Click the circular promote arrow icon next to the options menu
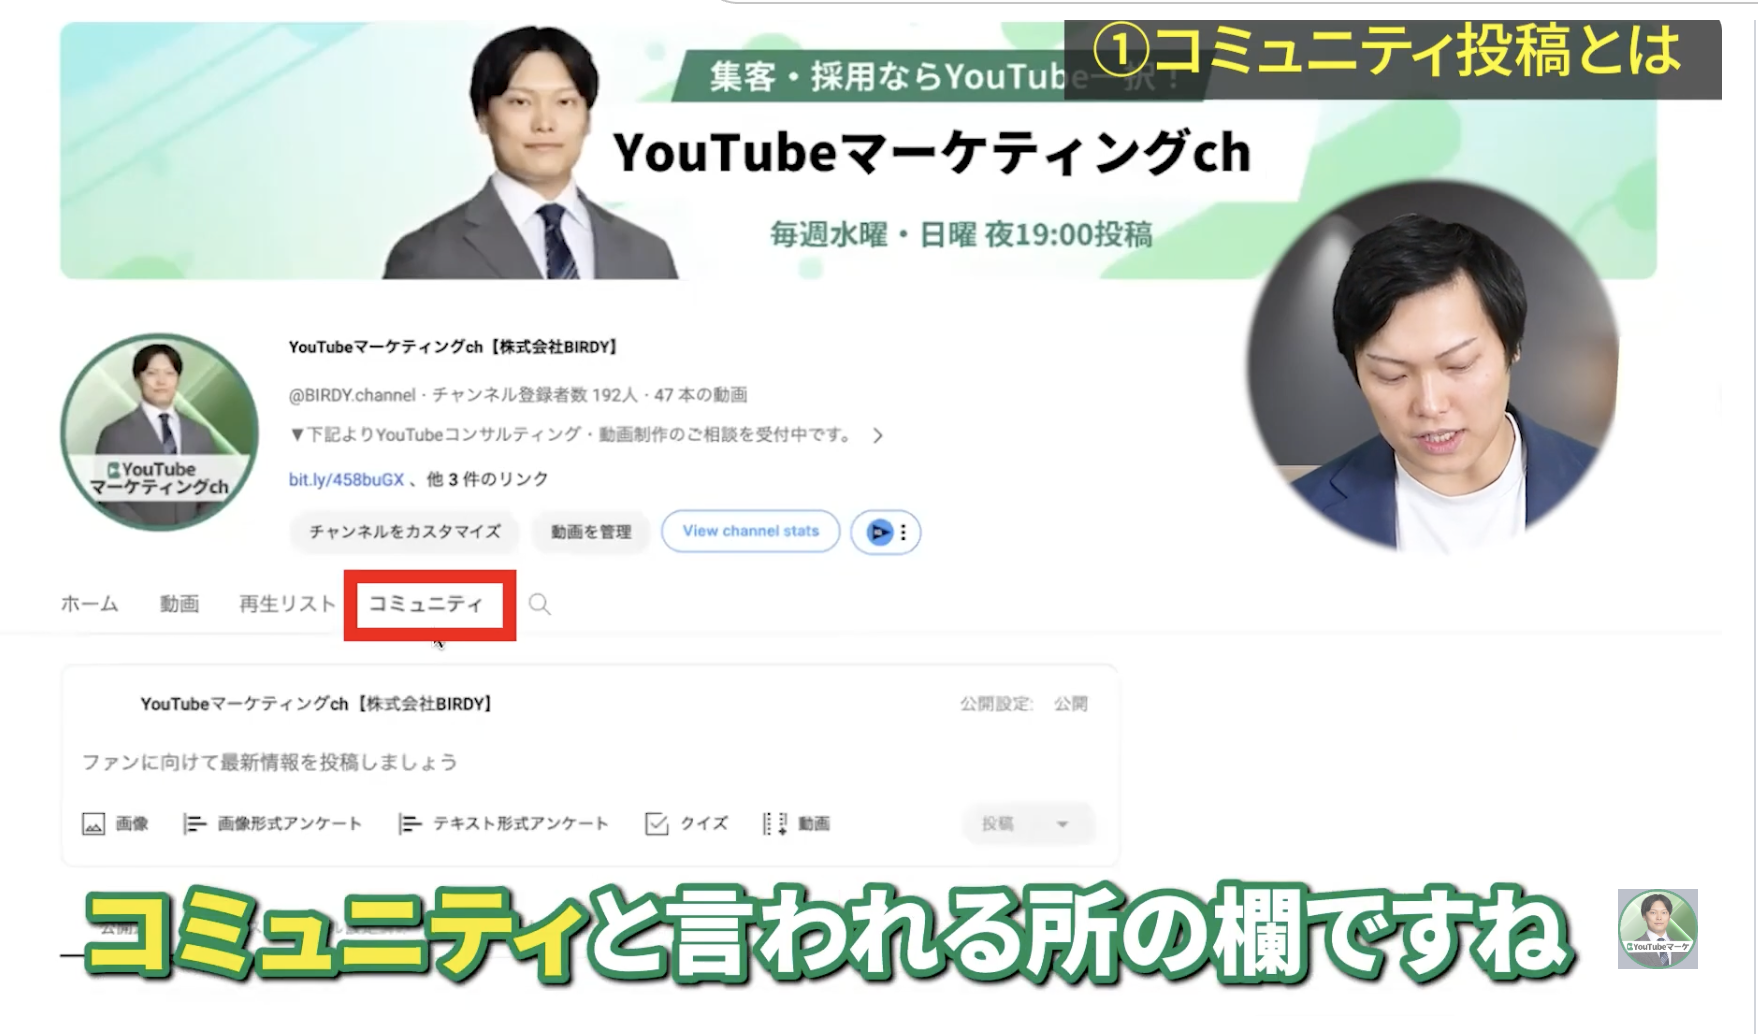Viewport: 1758px width, 1034px height. (877, 532)
